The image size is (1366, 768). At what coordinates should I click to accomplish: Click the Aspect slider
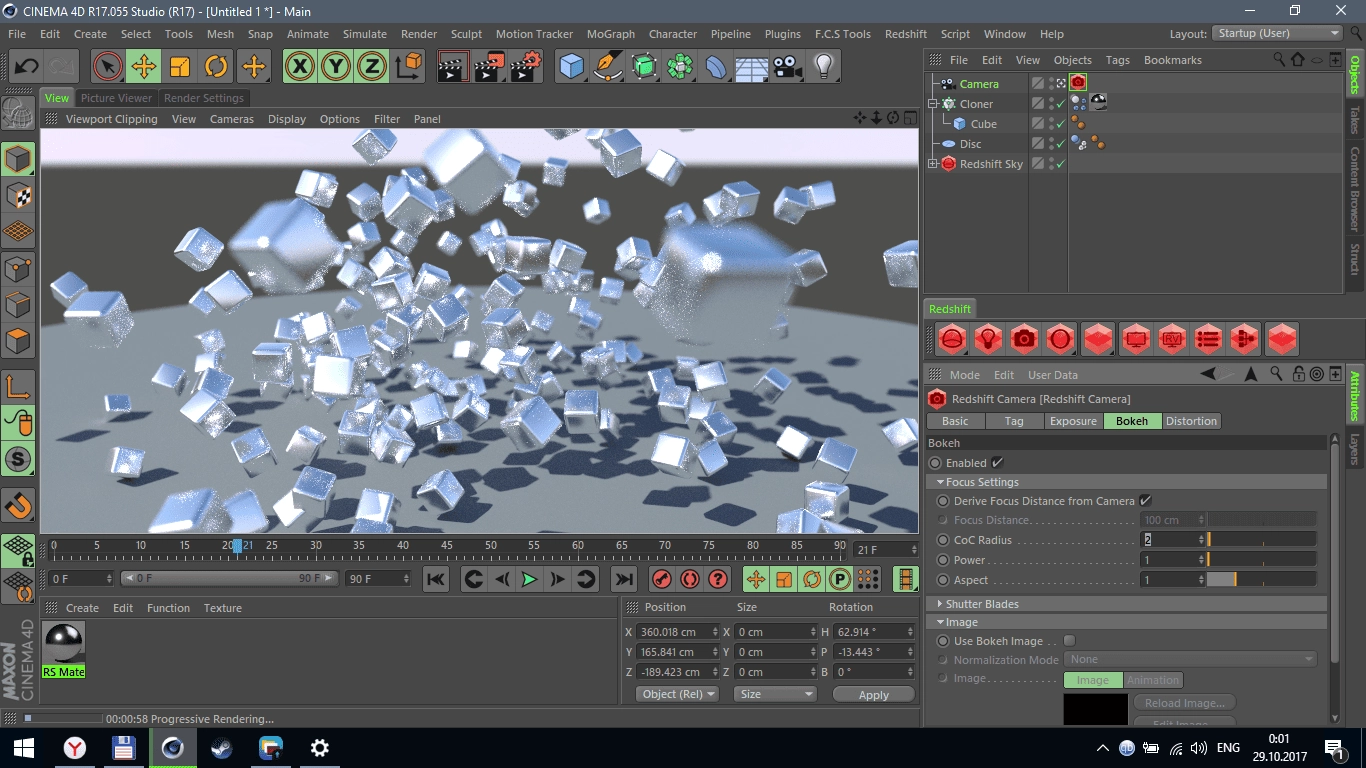[x=1262, y=579]
